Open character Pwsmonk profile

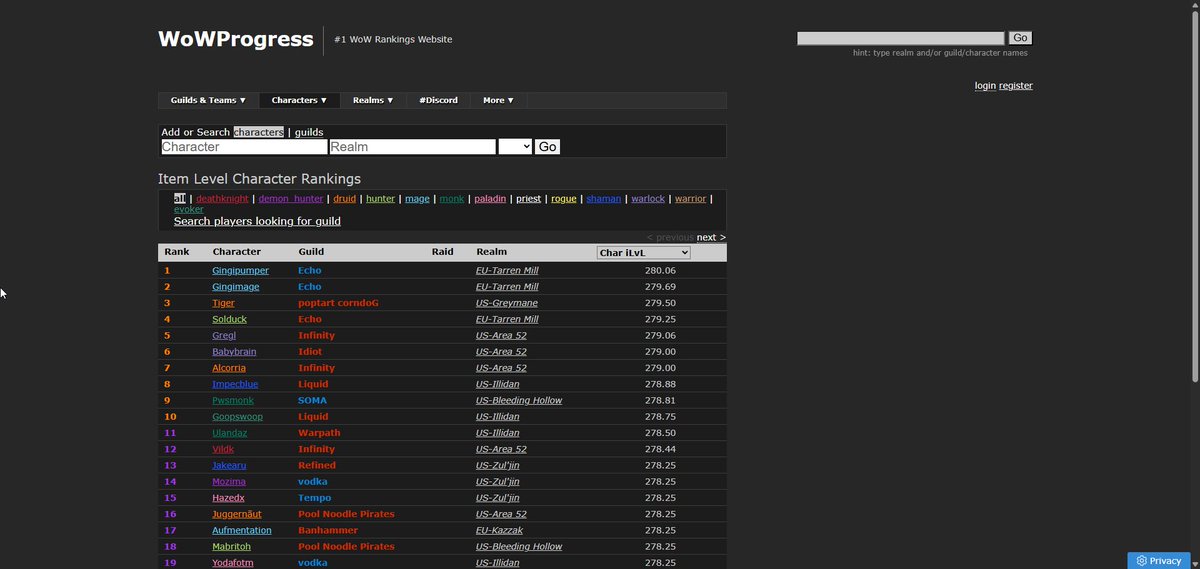tap(233, 400)
